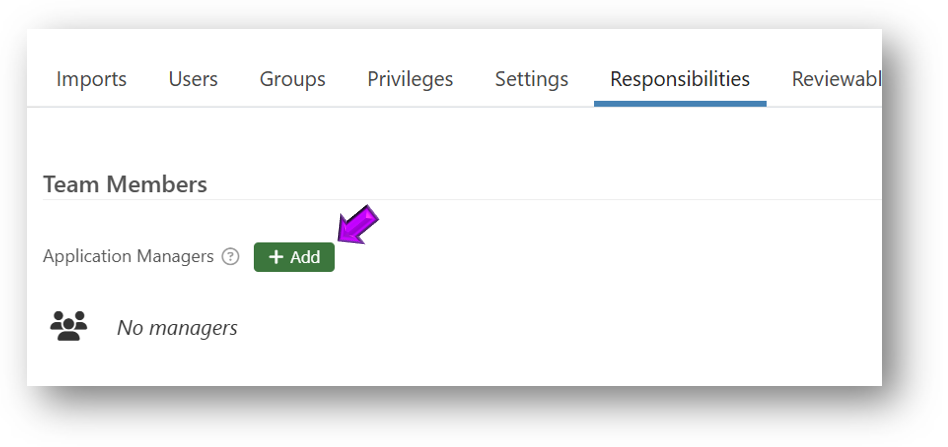Open the Settings tab
Image resolution: width=948 pixels, height=447 pixels.
[x=531, y=79]
